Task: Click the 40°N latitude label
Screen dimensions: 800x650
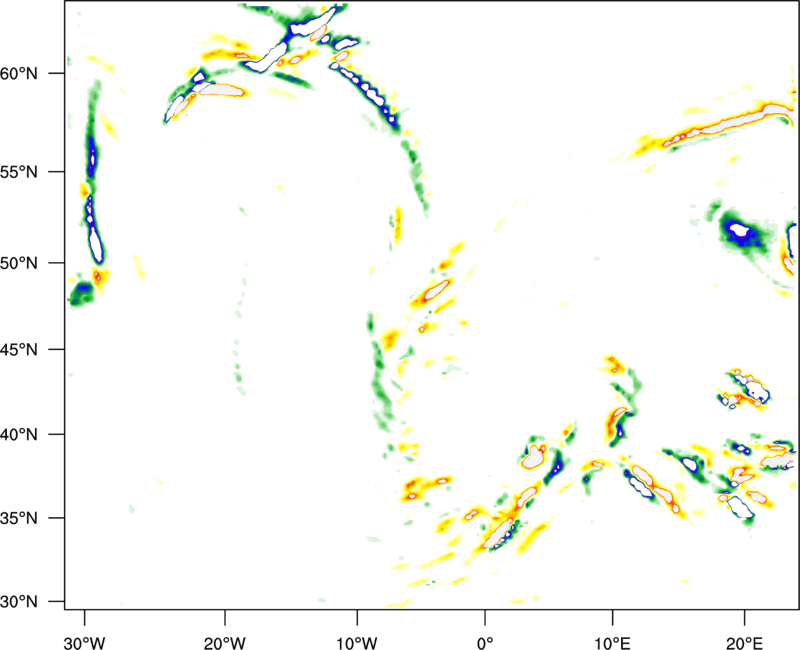Action: [x=19, y=435]
